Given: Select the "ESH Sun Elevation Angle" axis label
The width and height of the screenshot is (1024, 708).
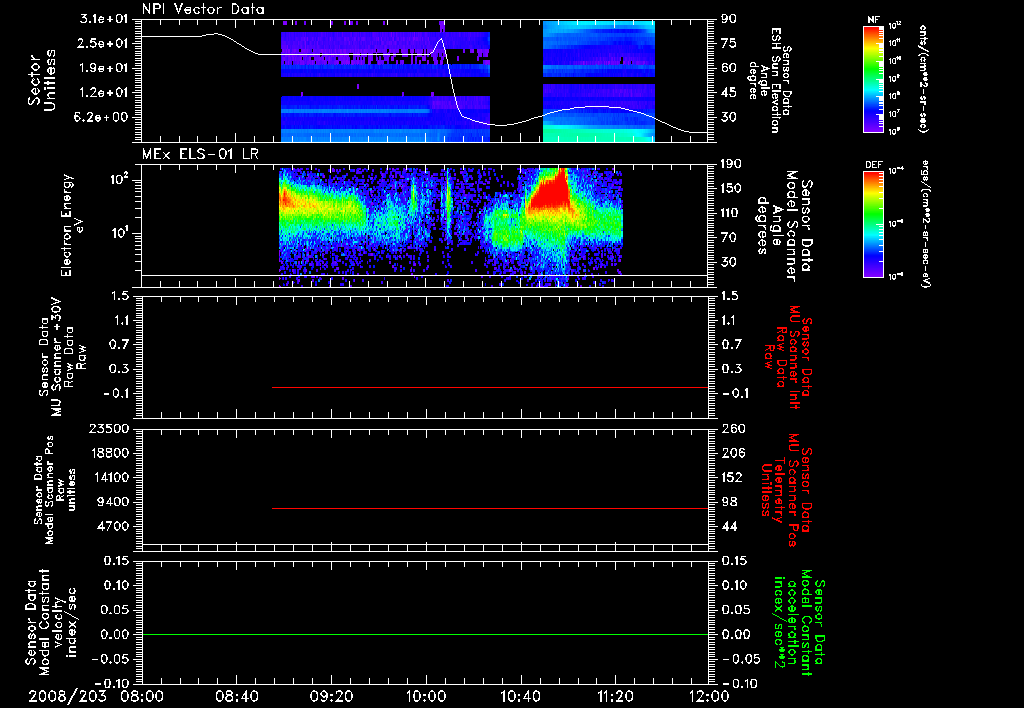Looking at the screenshot, I should [769, 80].
